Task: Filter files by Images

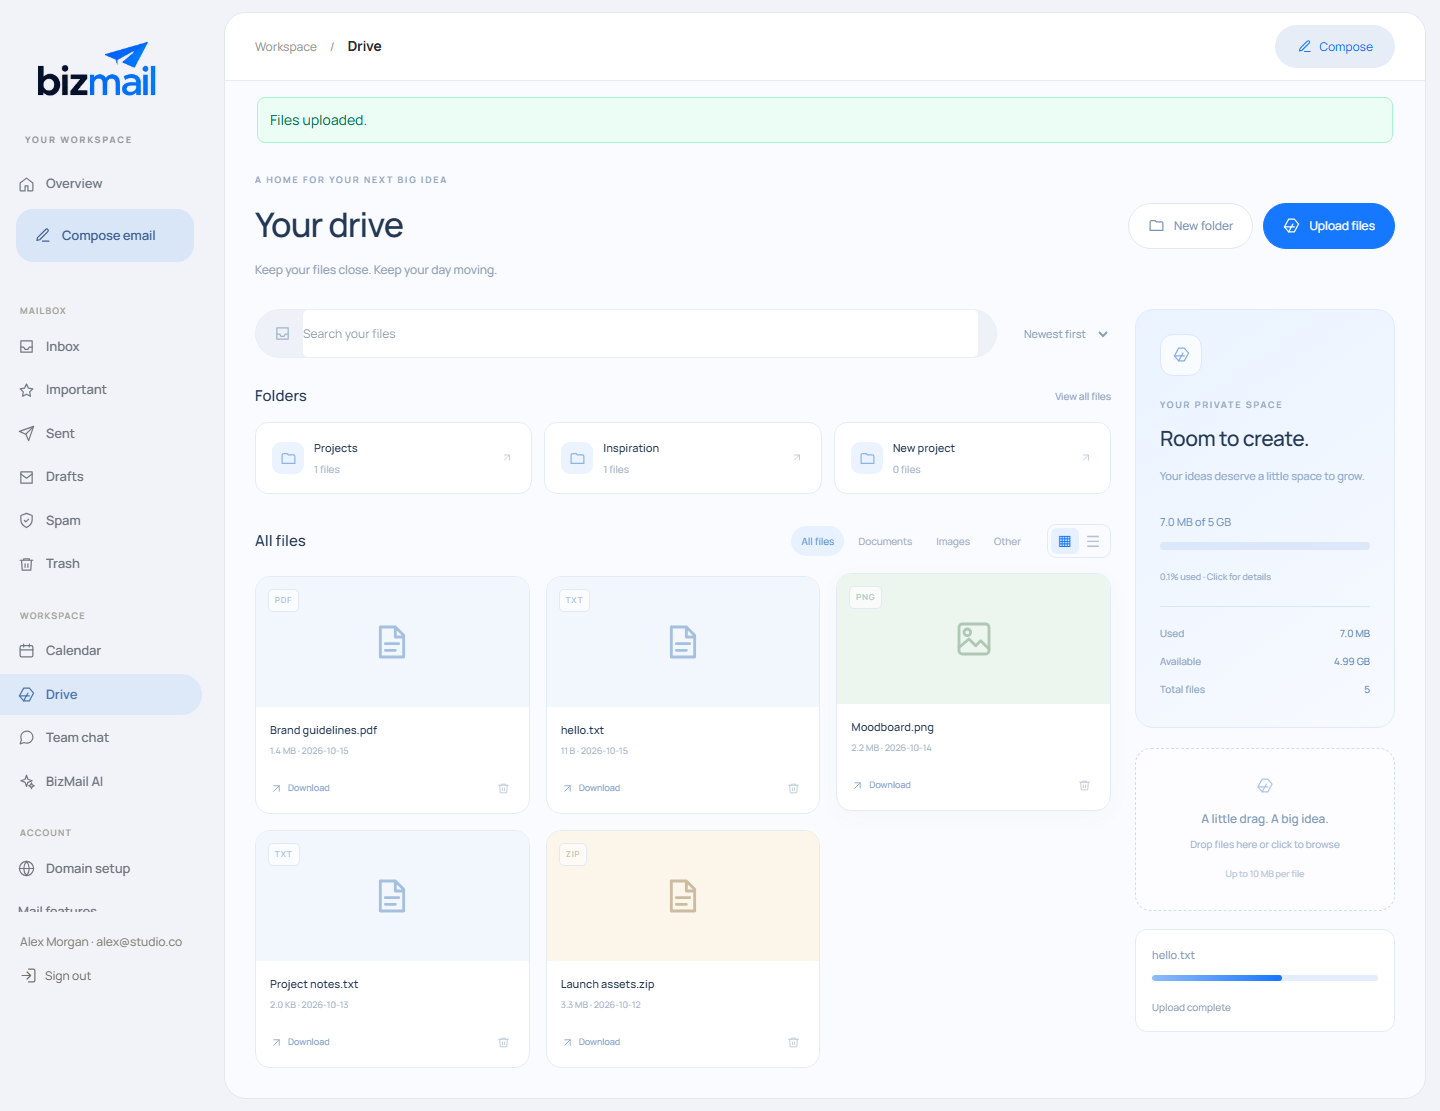Action: point(953,541)
